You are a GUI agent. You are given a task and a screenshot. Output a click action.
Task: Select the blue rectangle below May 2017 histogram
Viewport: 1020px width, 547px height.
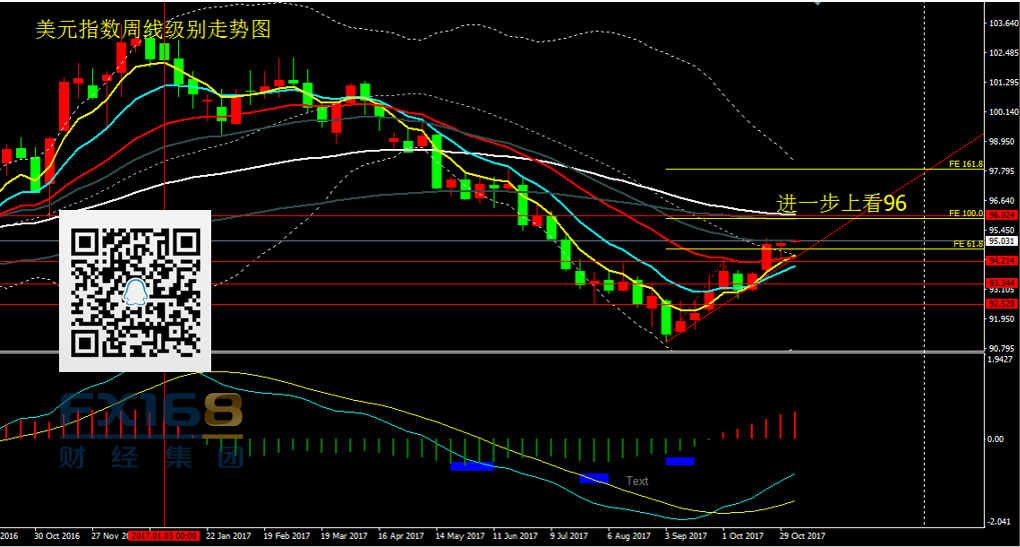pos(471,466)
